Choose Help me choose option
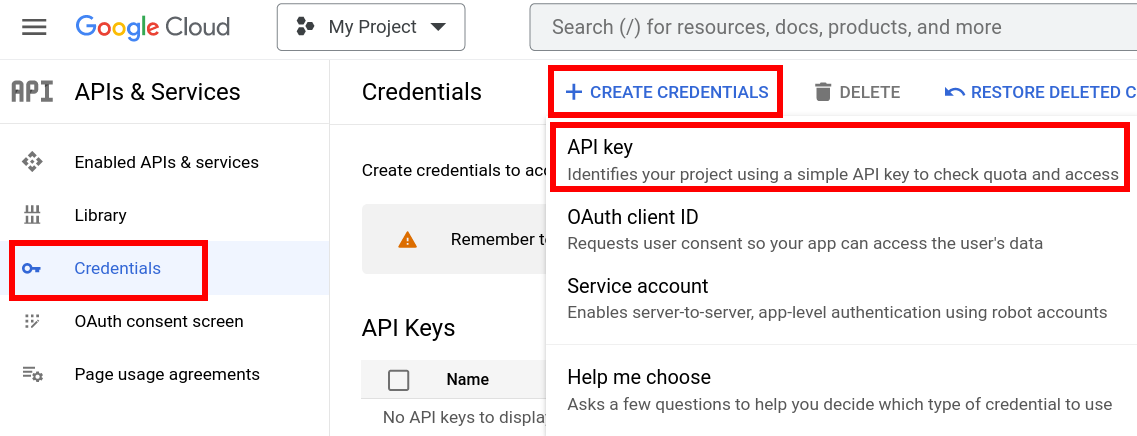 click(x=840, y=390)
